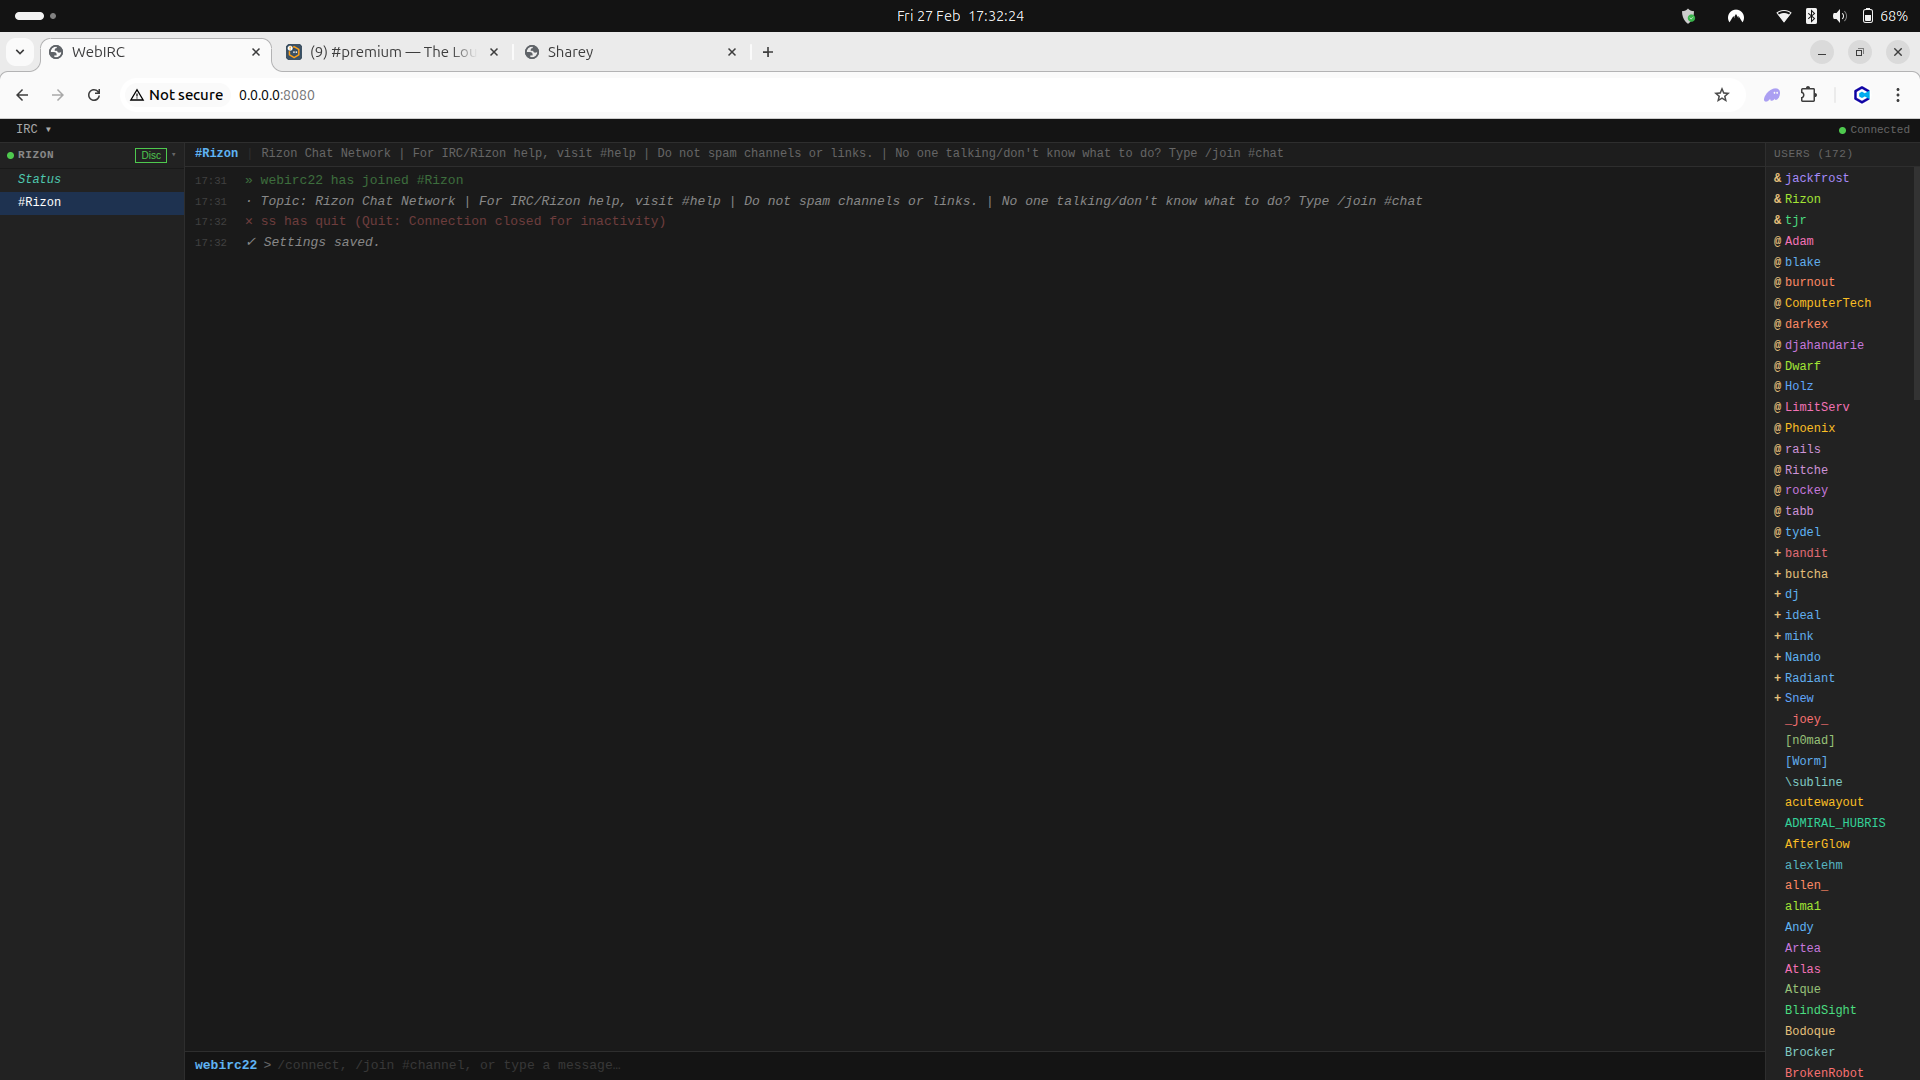Switch to the #premium Lounge tab
Image resolution: width=1920 pixels, height=1080 pixels.
click(392, 52)
